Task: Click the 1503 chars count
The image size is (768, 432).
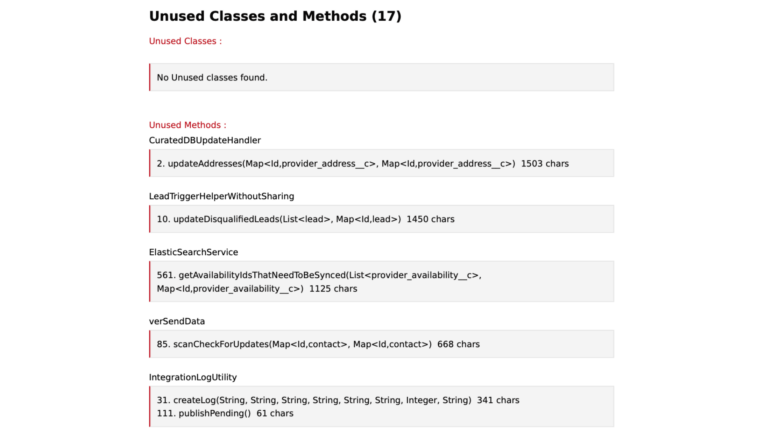Action: [545, 163]
